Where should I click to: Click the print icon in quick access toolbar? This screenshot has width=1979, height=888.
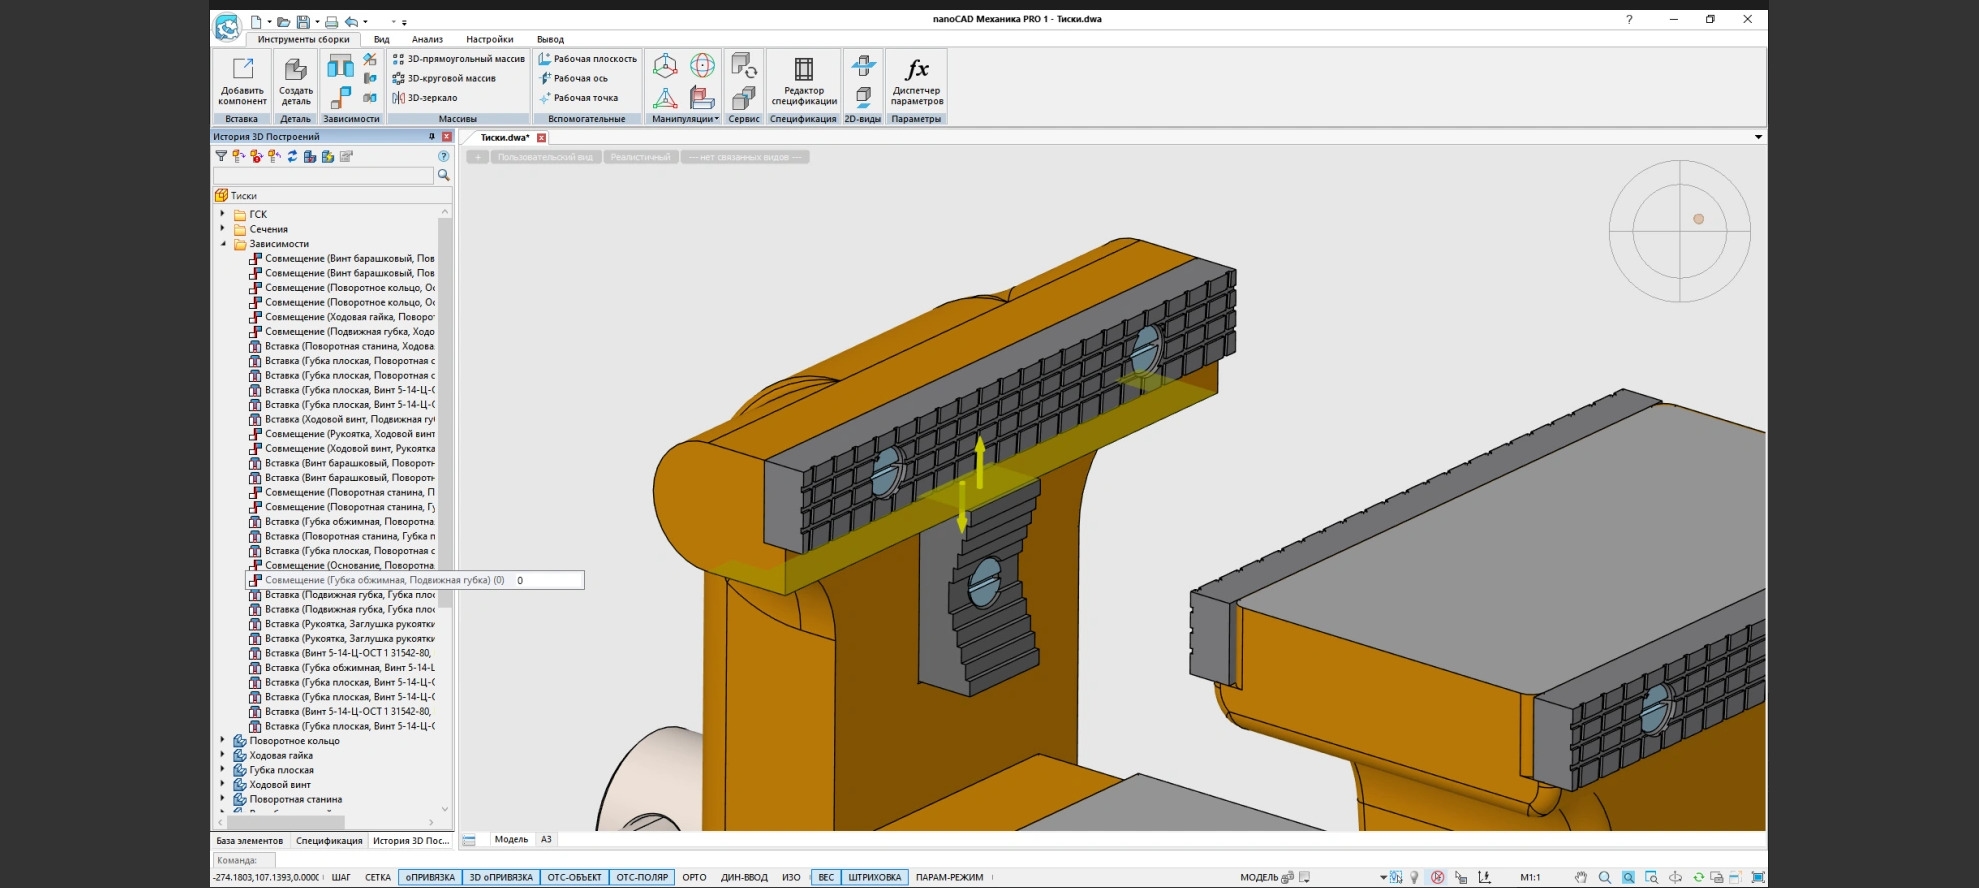point(331,21)
